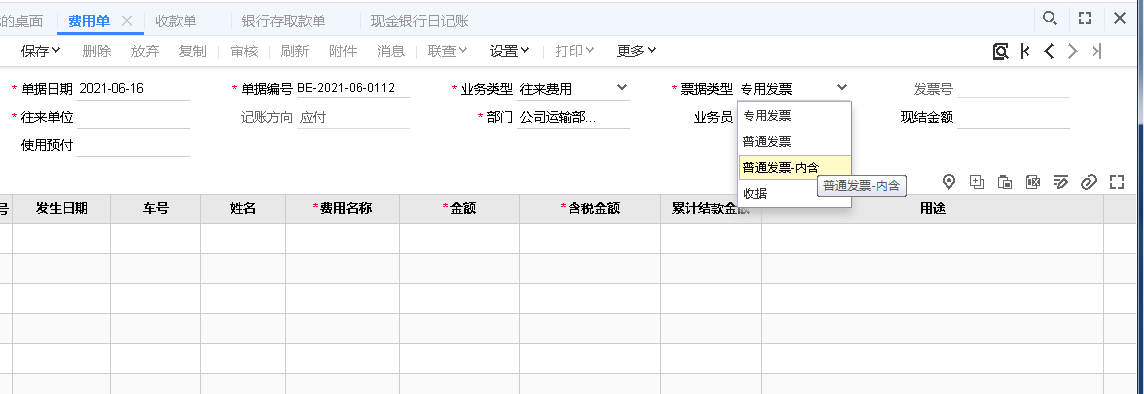The image size is (1144, 394).
Task: Select 专用发票 from the dropdown list
Action: click(x=795, y=115)
